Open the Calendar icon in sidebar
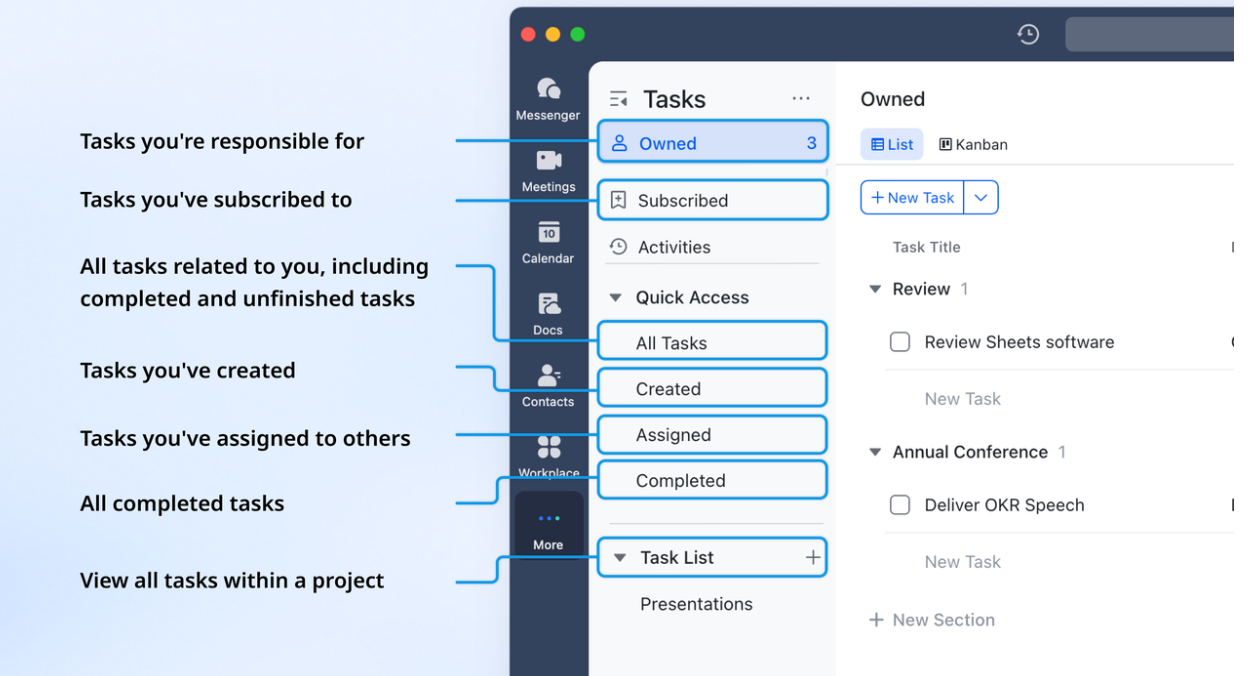Image resolution: width=1254 pixels, height=676 pixels. tap(548, 241)
